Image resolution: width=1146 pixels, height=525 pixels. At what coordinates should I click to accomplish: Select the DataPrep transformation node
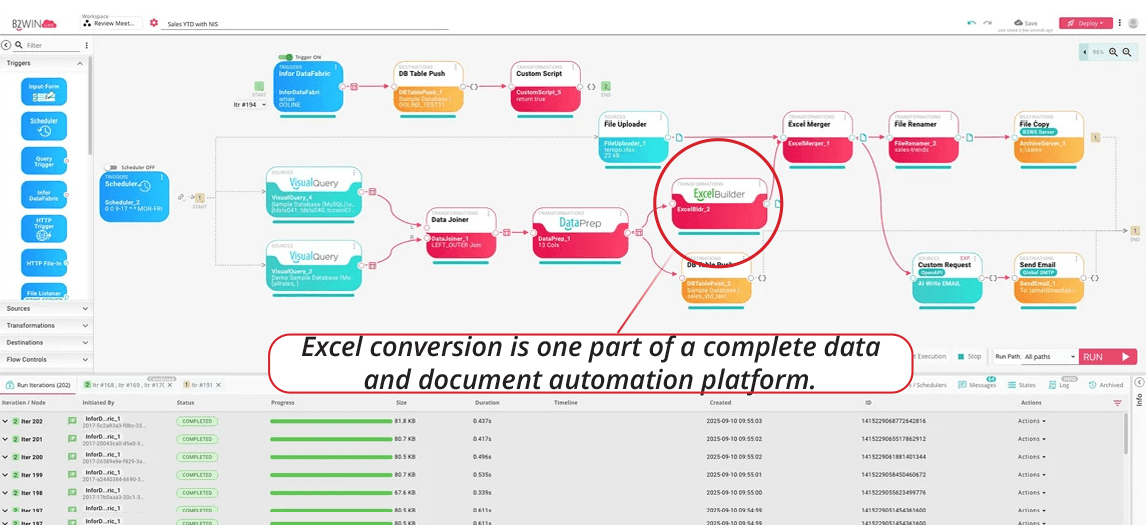pos(580,233)
